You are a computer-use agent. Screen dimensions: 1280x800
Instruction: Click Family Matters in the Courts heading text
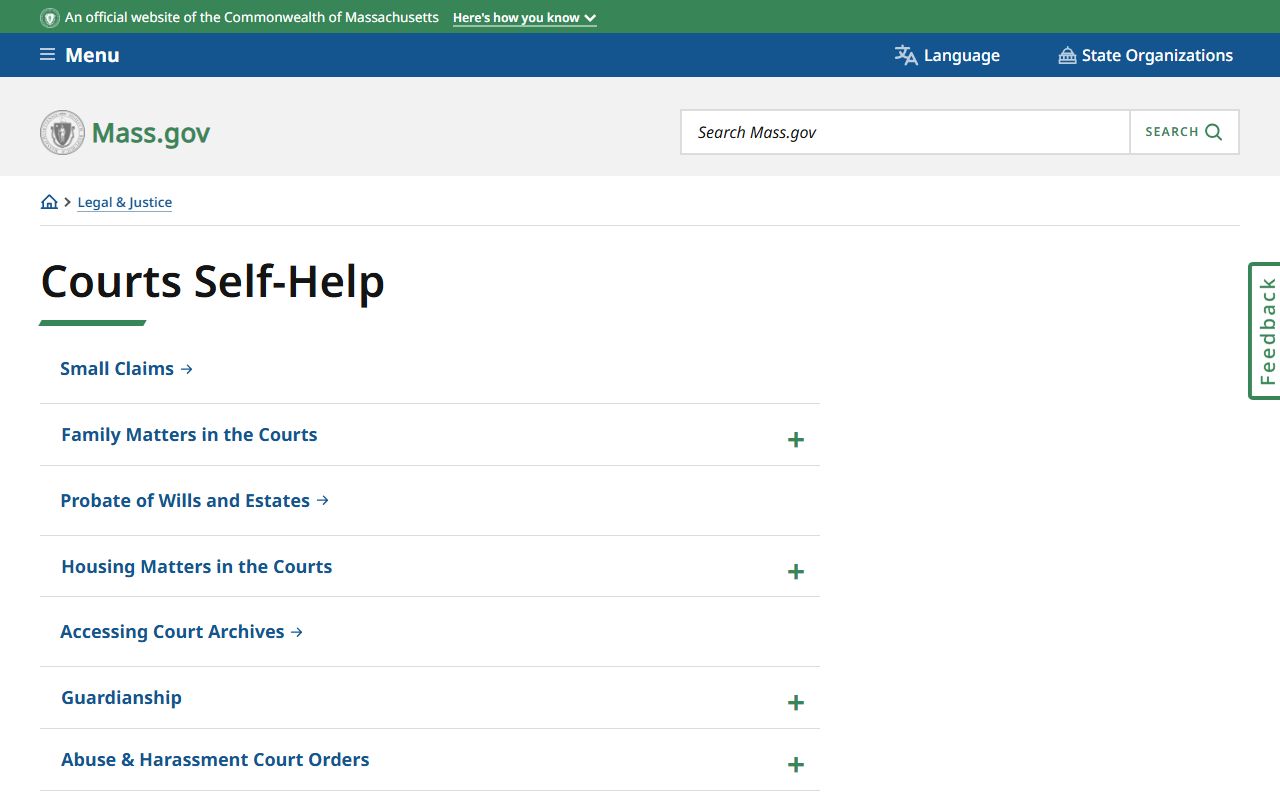pyautogui.click(x=189, y=435)
